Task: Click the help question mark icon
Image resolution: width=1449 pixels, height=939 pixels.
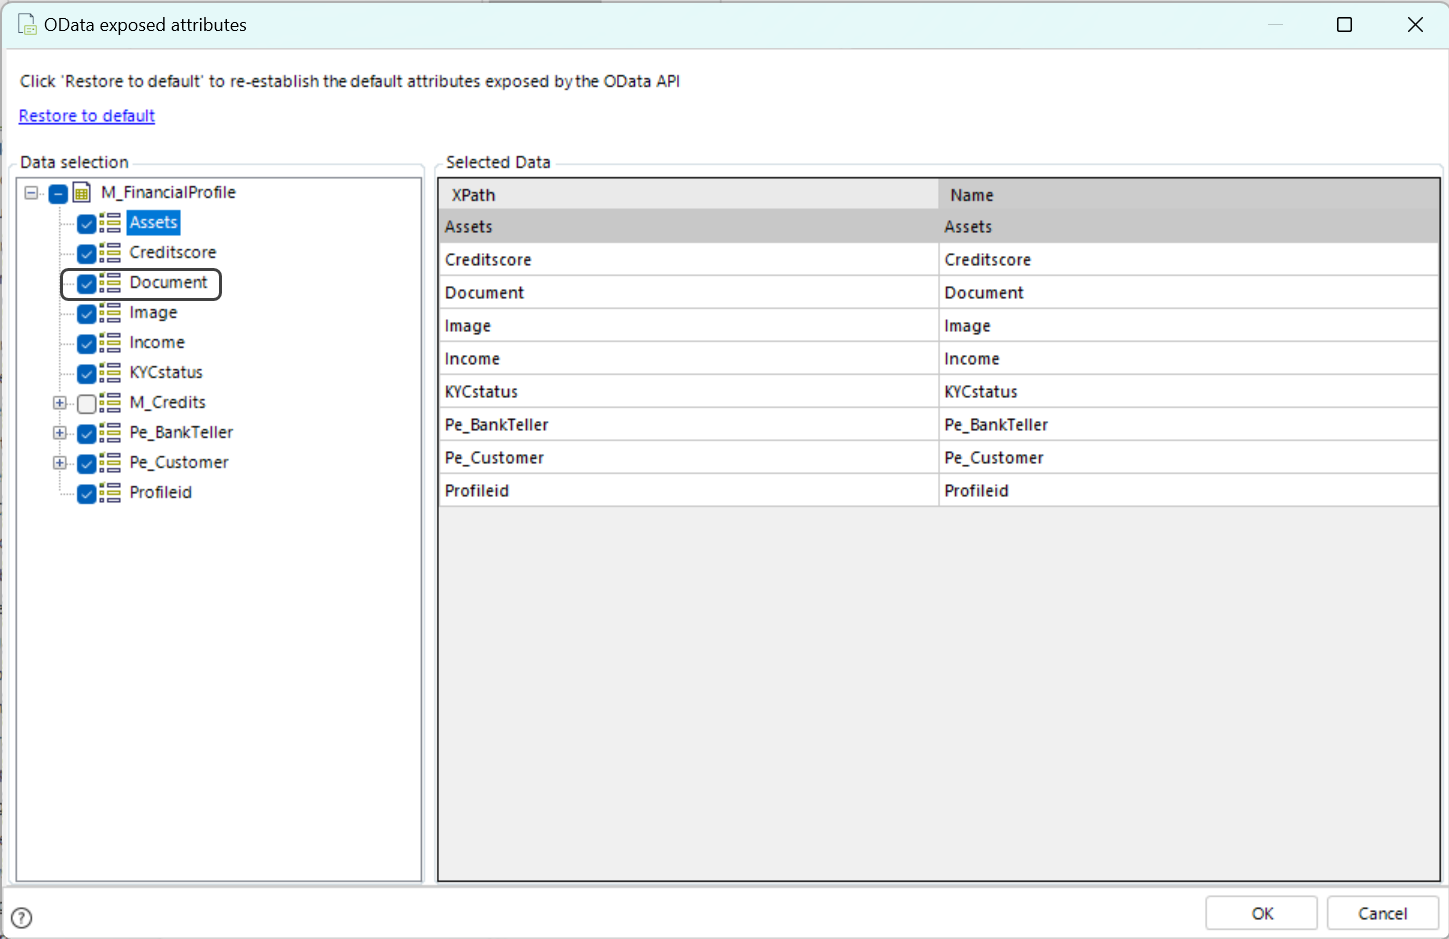Action: pyautogui.click(x=21, y=918)
